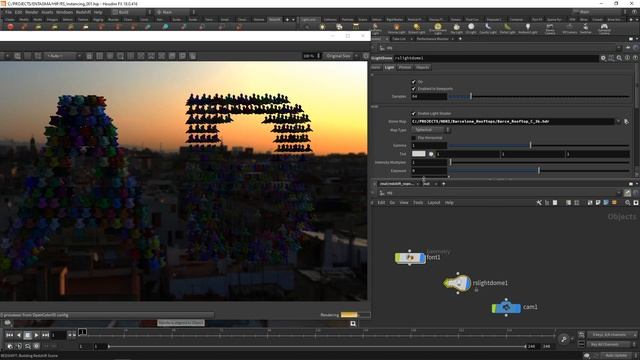The image size is (640, 360).
Task: Open the render view Original Size dropdown
Action: click(x=341, y=56)
